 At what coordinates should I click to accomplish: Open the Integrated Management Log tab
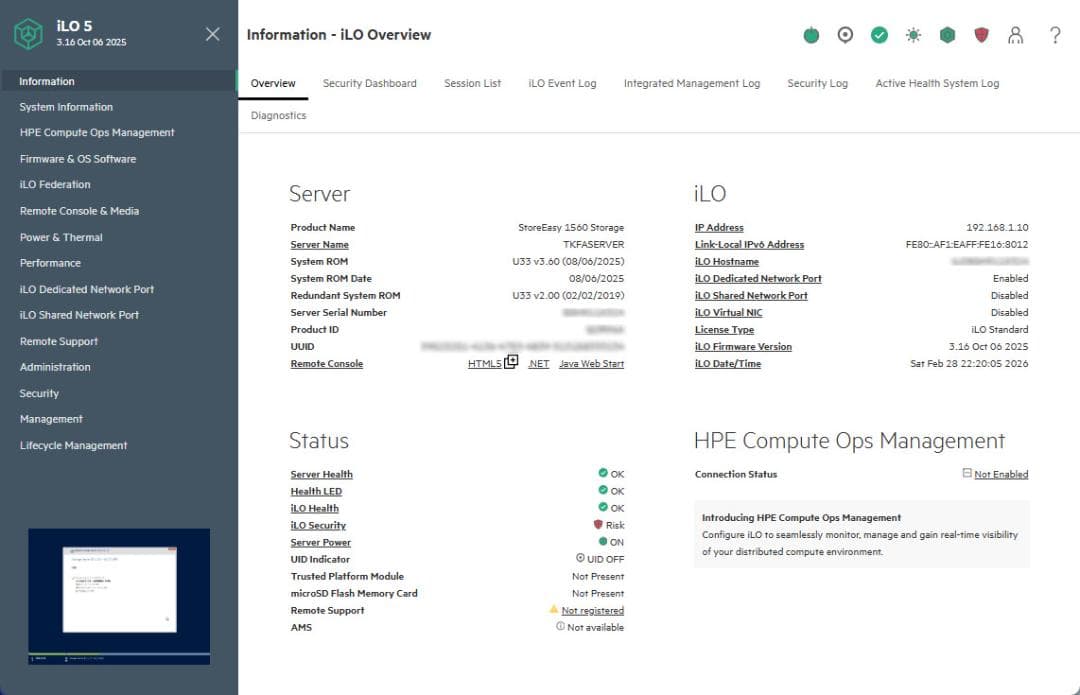(692, 83)
